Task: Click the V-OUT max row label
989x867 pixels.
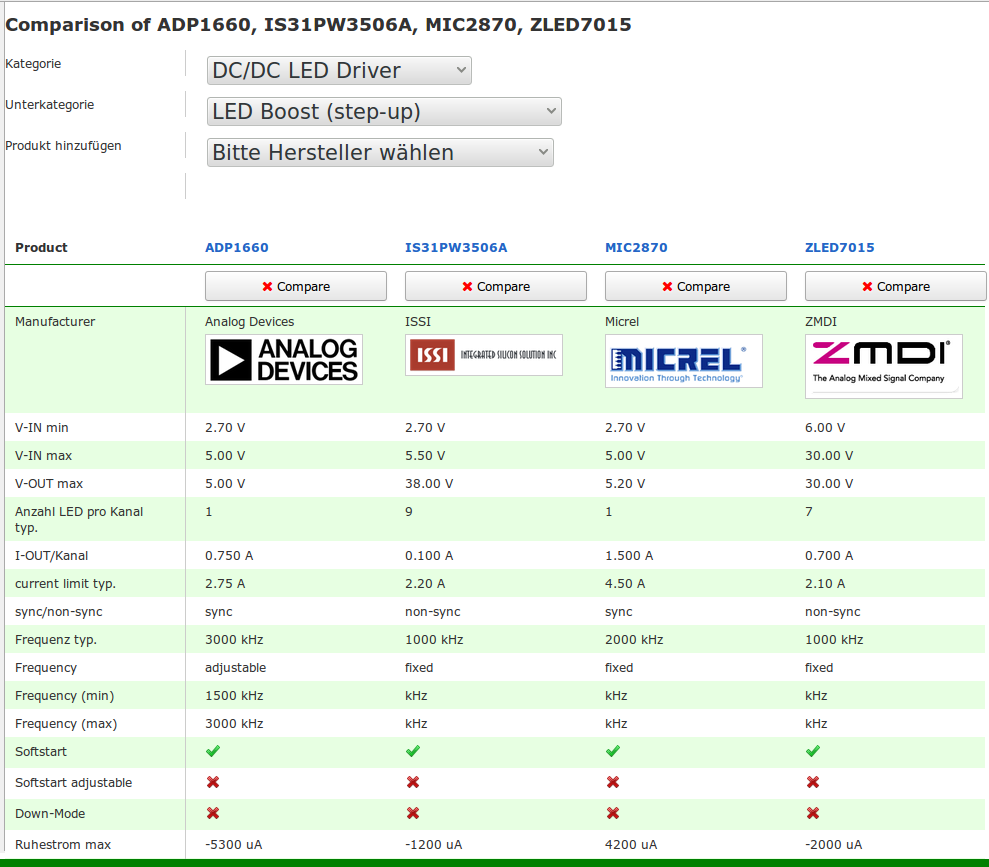Action: (x=49, y=484)
